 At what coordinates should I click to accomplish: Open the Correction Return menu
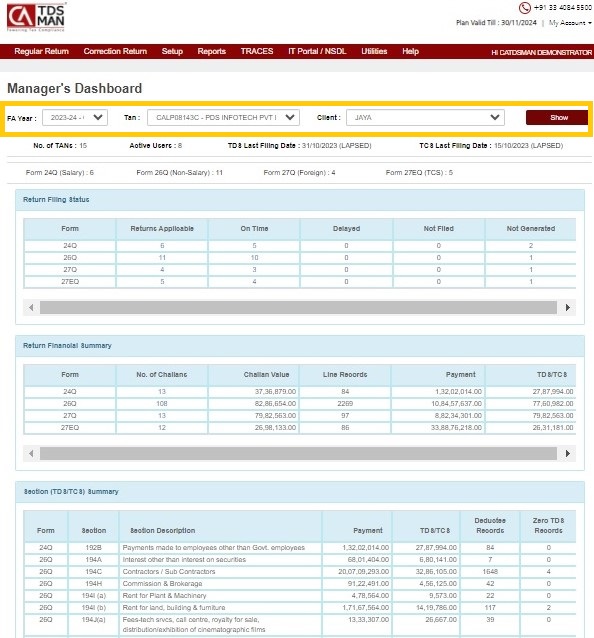click(115, 51)
